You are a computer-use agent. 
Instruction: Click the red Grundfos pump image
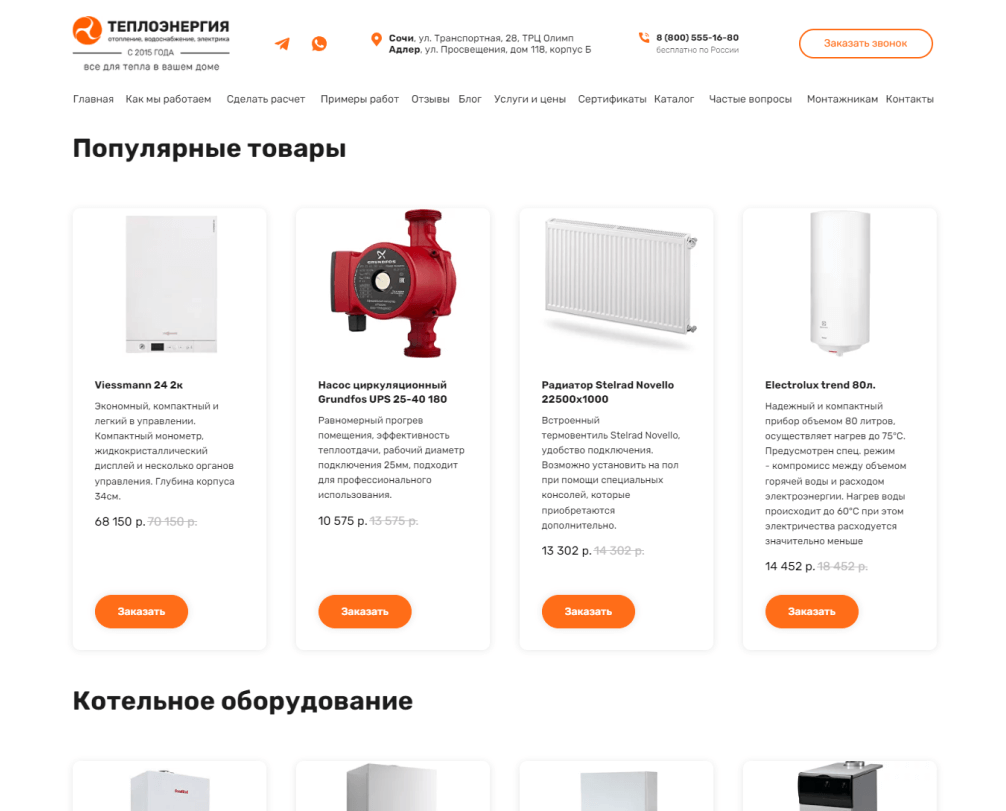tap(393, 283)
